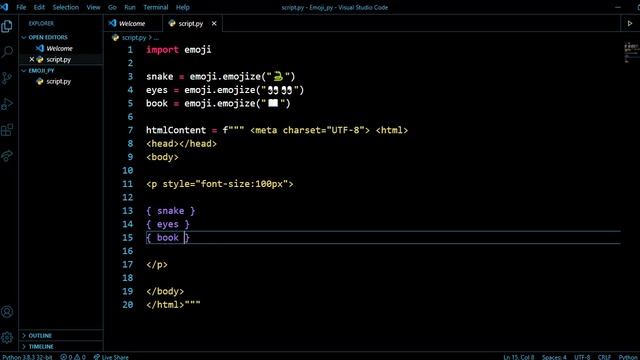
Task: Open the Help menu
Action: tap(183, 7)
